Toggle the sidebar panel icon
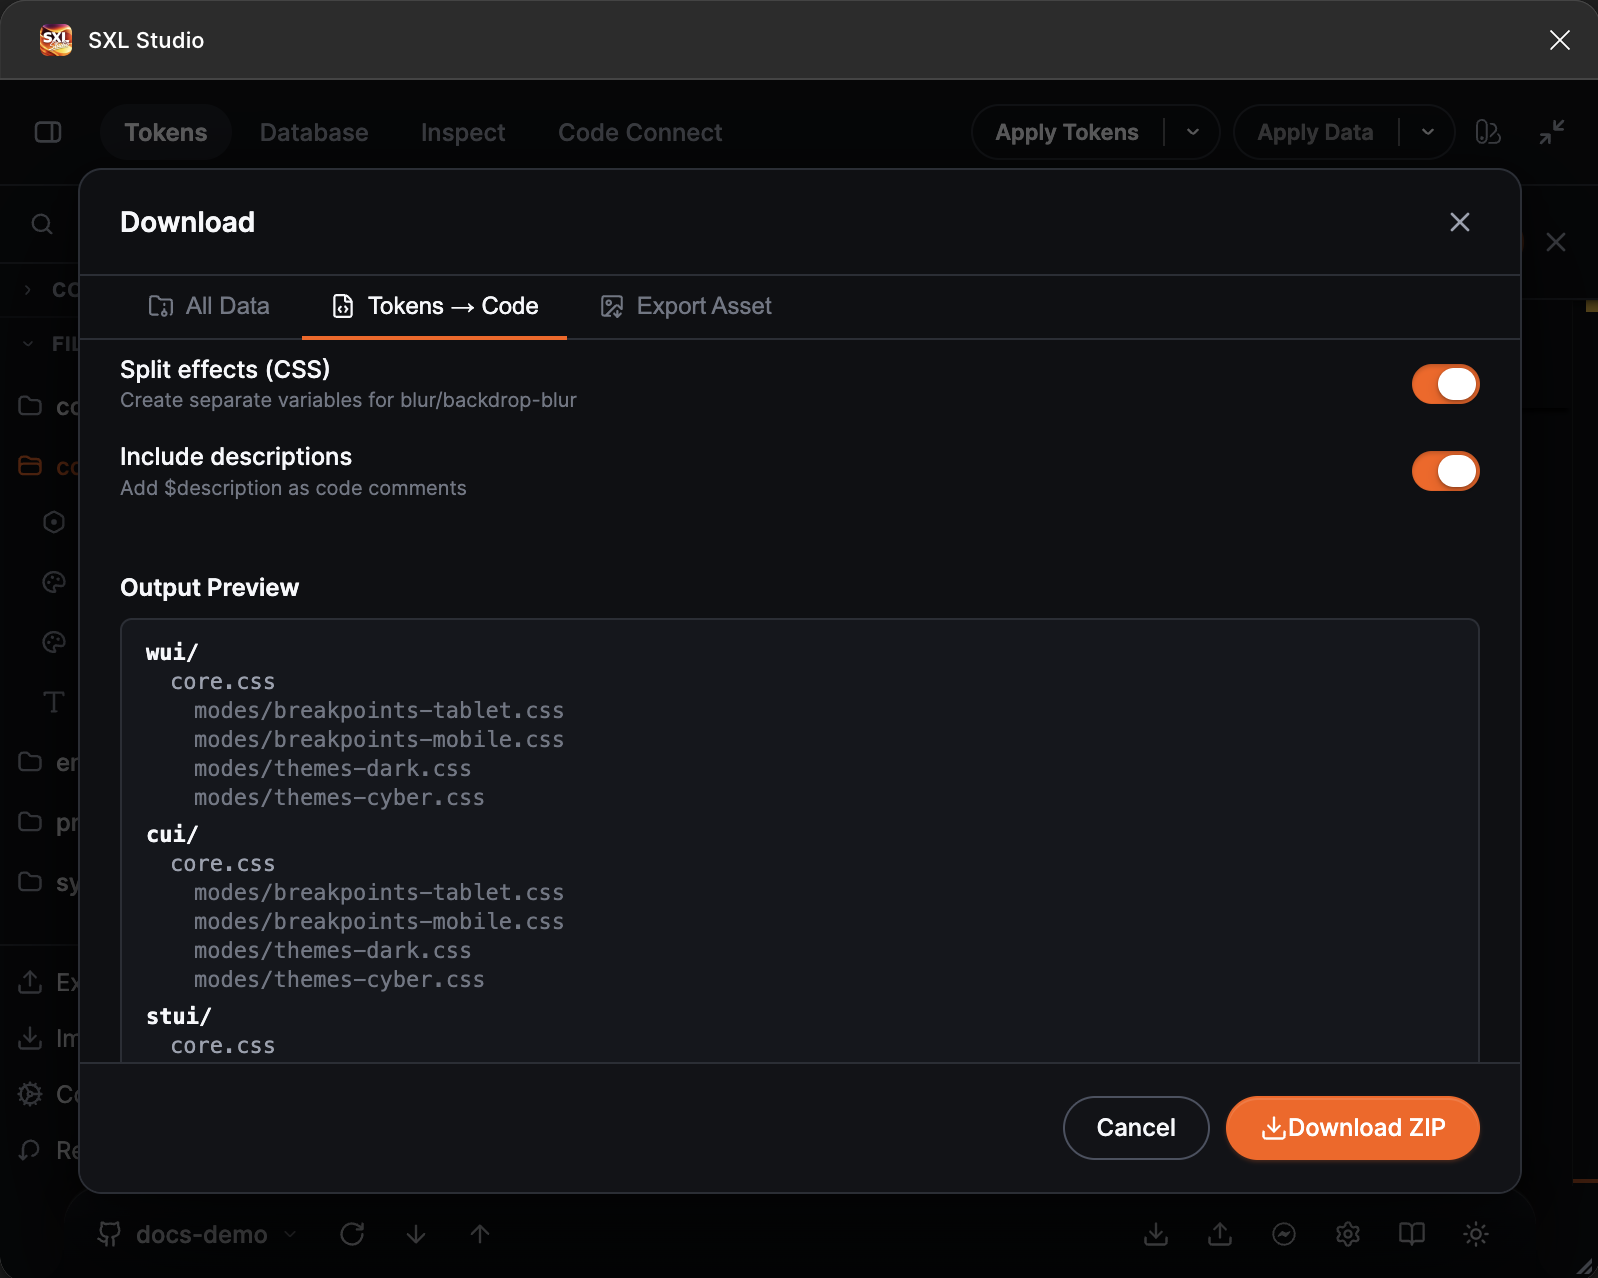 [x=48, y=132]
